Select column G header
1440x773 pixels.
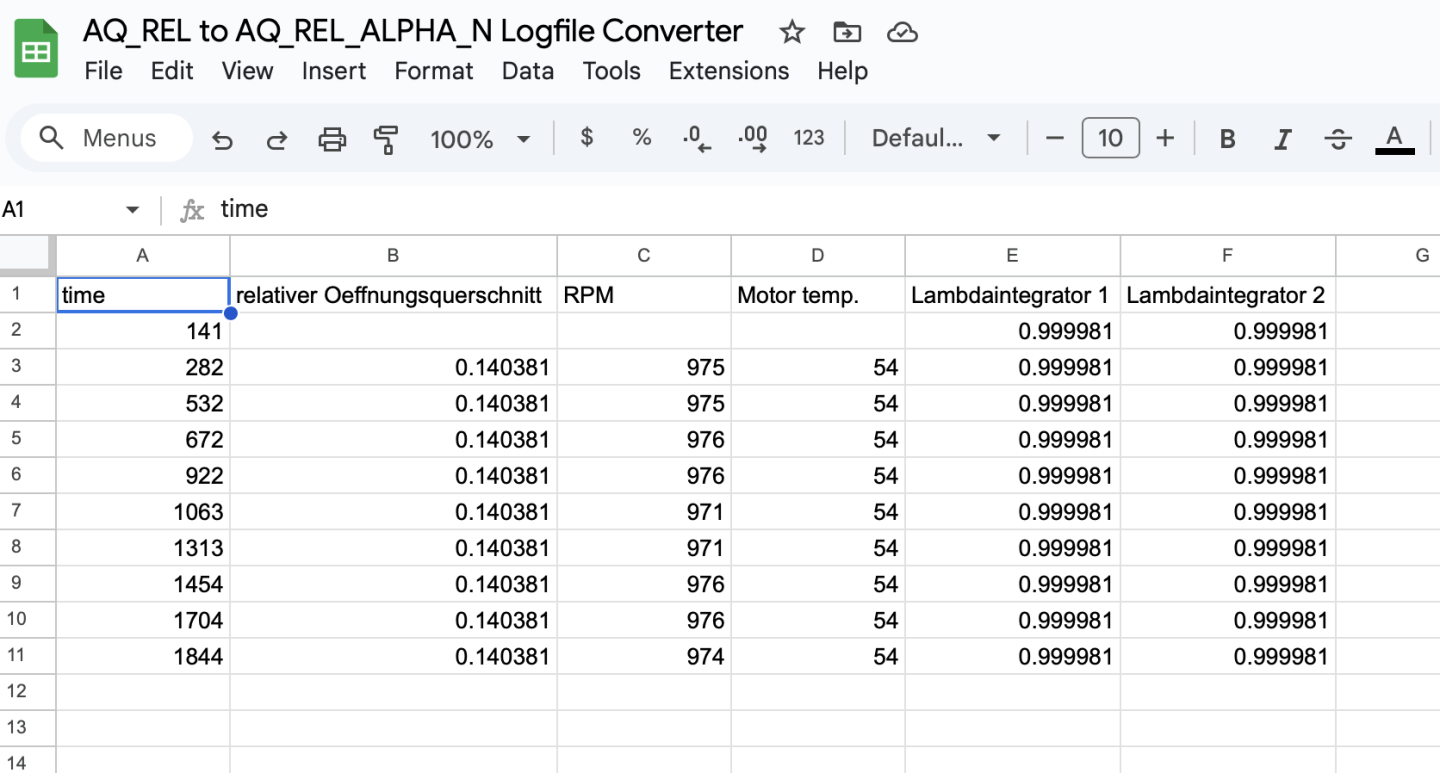pos(1388,256)
